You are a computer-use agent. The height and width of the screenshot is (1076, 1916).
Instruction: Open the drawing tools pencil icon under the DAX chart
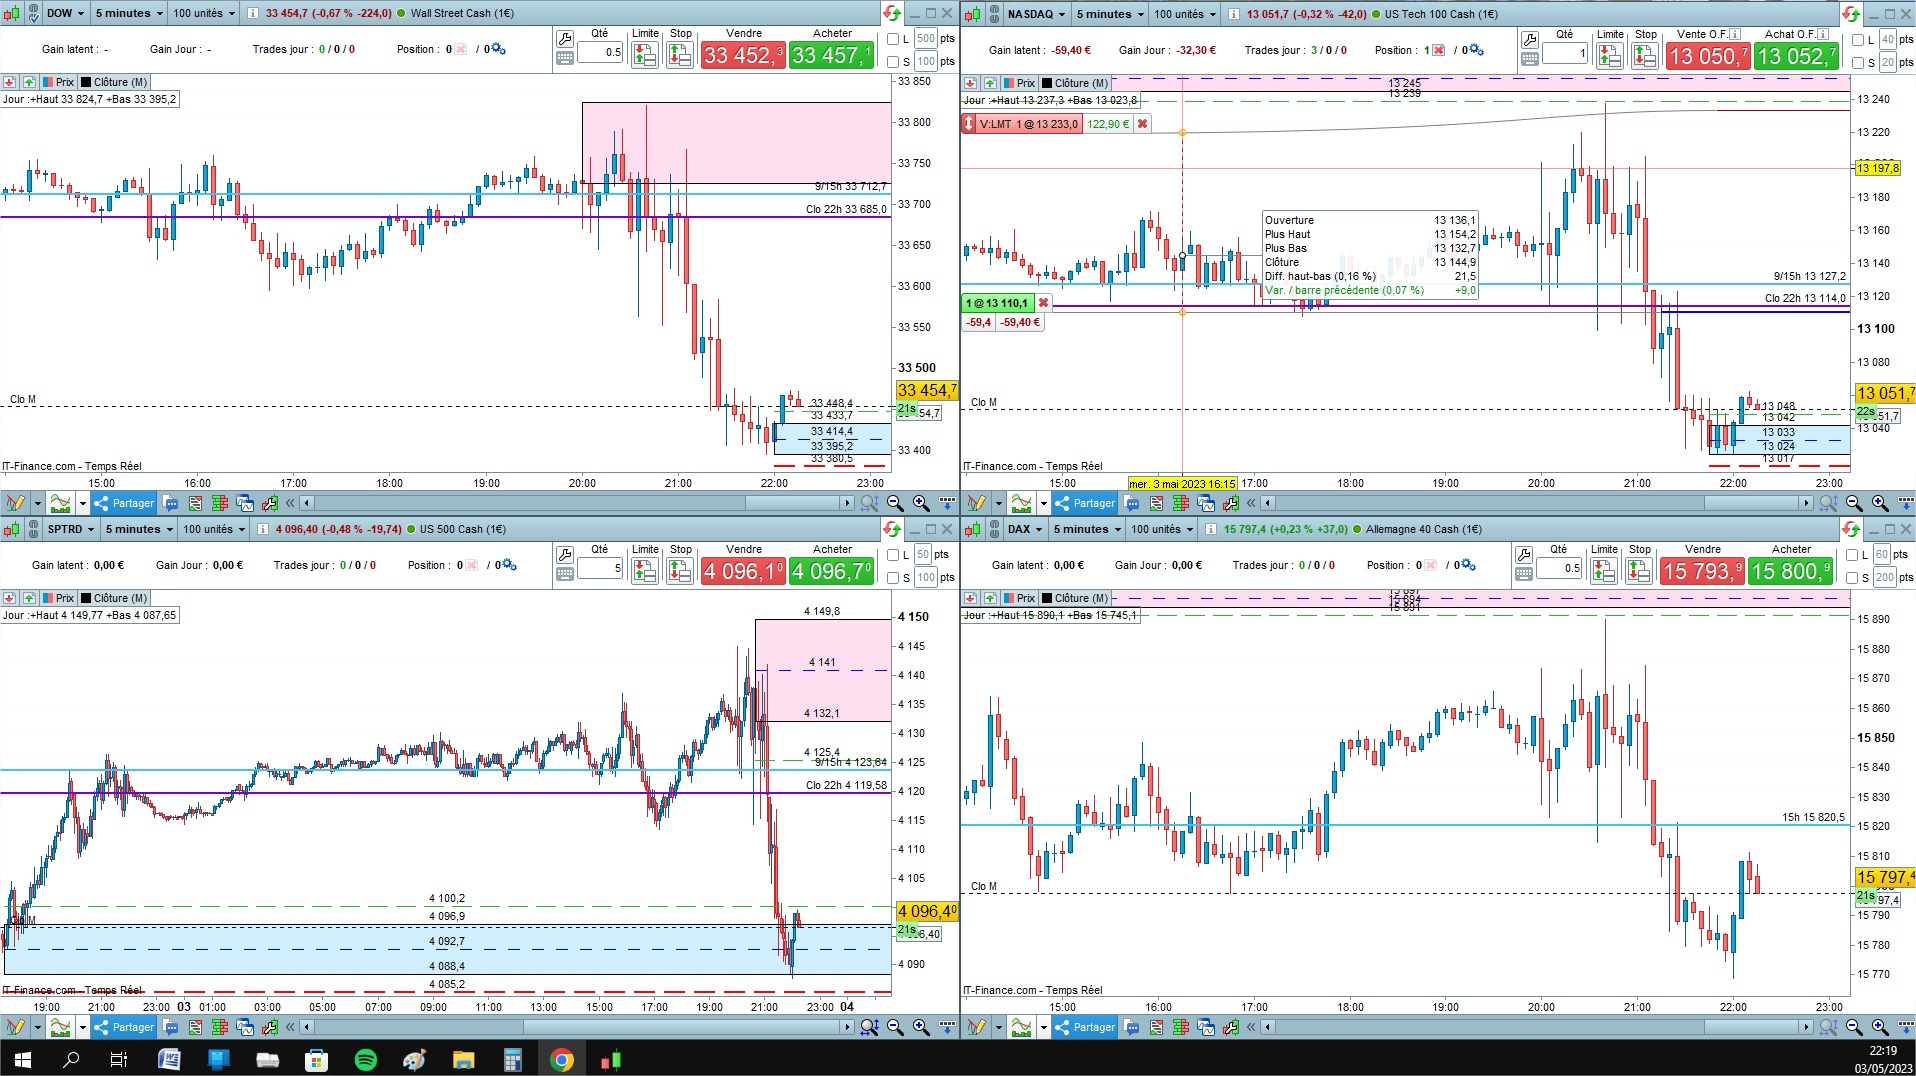point(977,1027)
